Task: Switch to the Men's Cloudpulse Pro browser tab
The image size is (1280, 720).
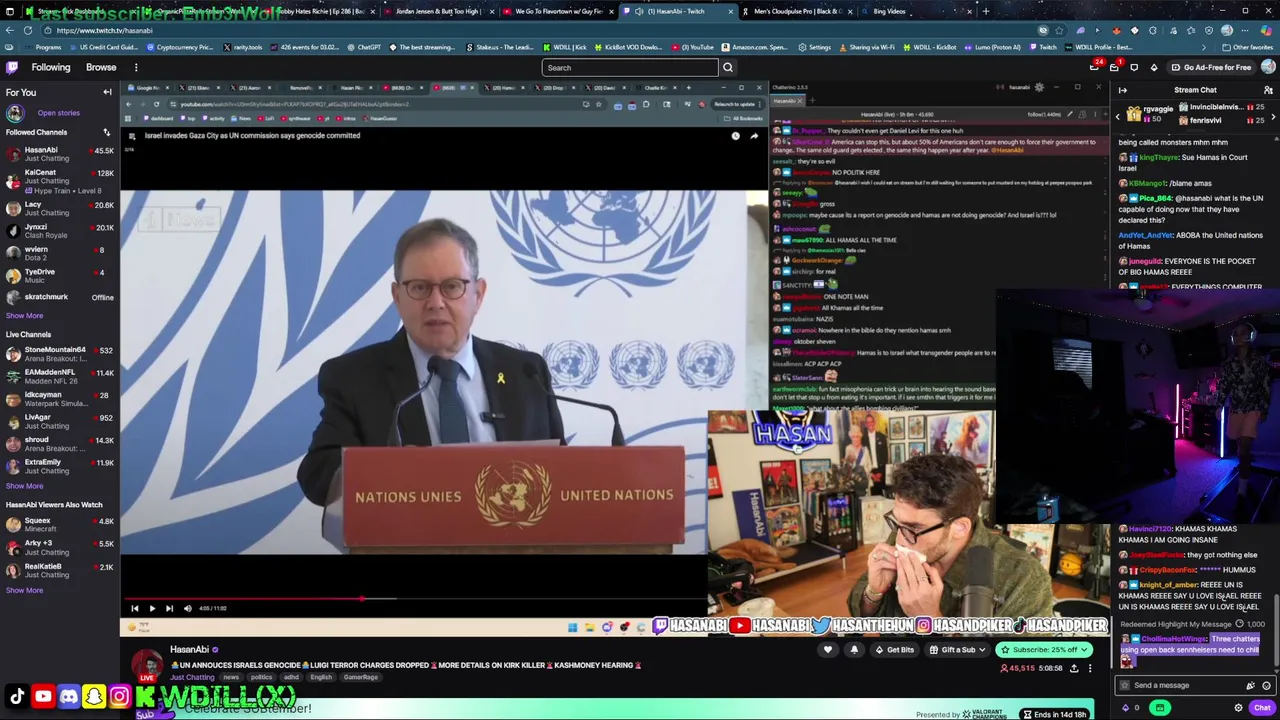Action: 796,11
